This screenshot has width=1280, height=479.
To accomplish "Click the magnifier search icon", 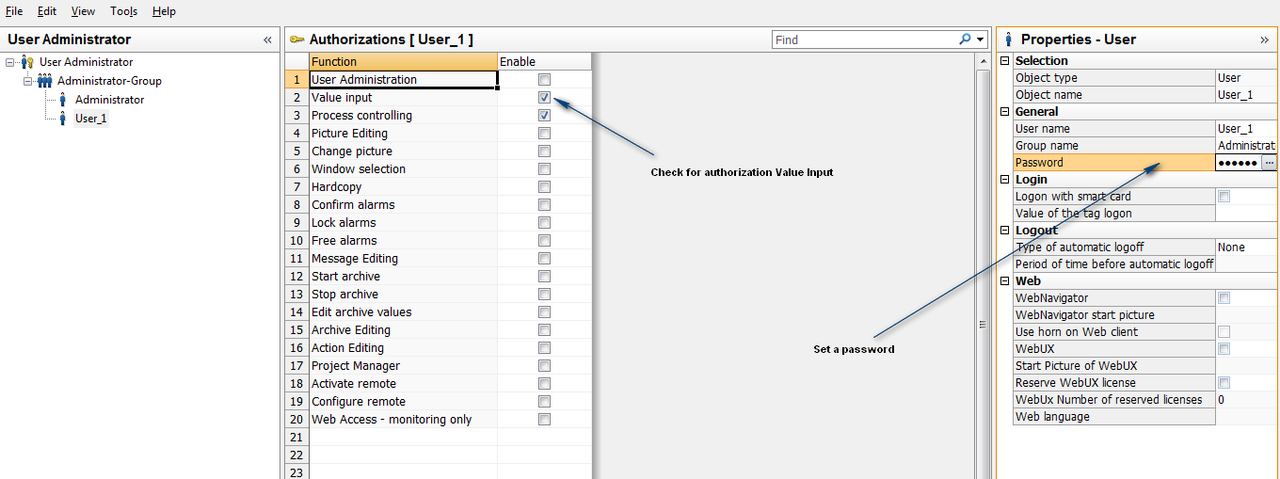I will [x=965, y=40].
